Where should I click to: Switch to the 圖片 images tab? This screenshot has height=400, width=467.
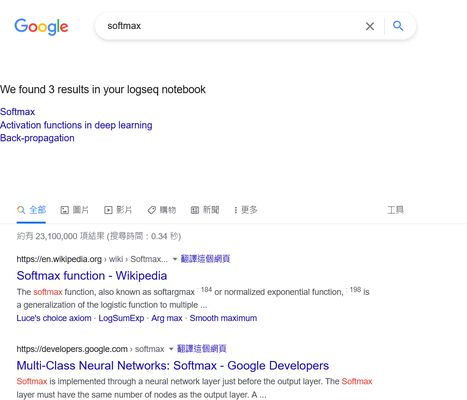tap(75, 210)
